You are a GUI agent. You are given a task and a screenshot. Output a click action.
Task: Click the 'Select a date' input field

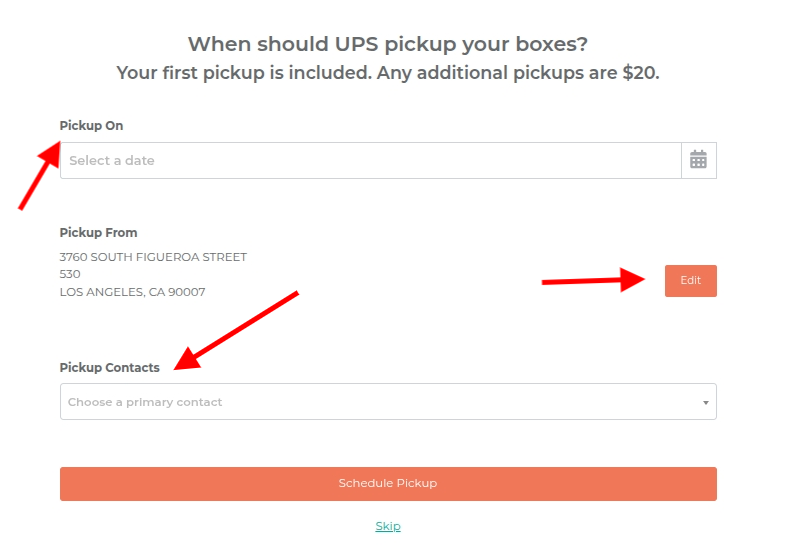(x=371, y=160)
